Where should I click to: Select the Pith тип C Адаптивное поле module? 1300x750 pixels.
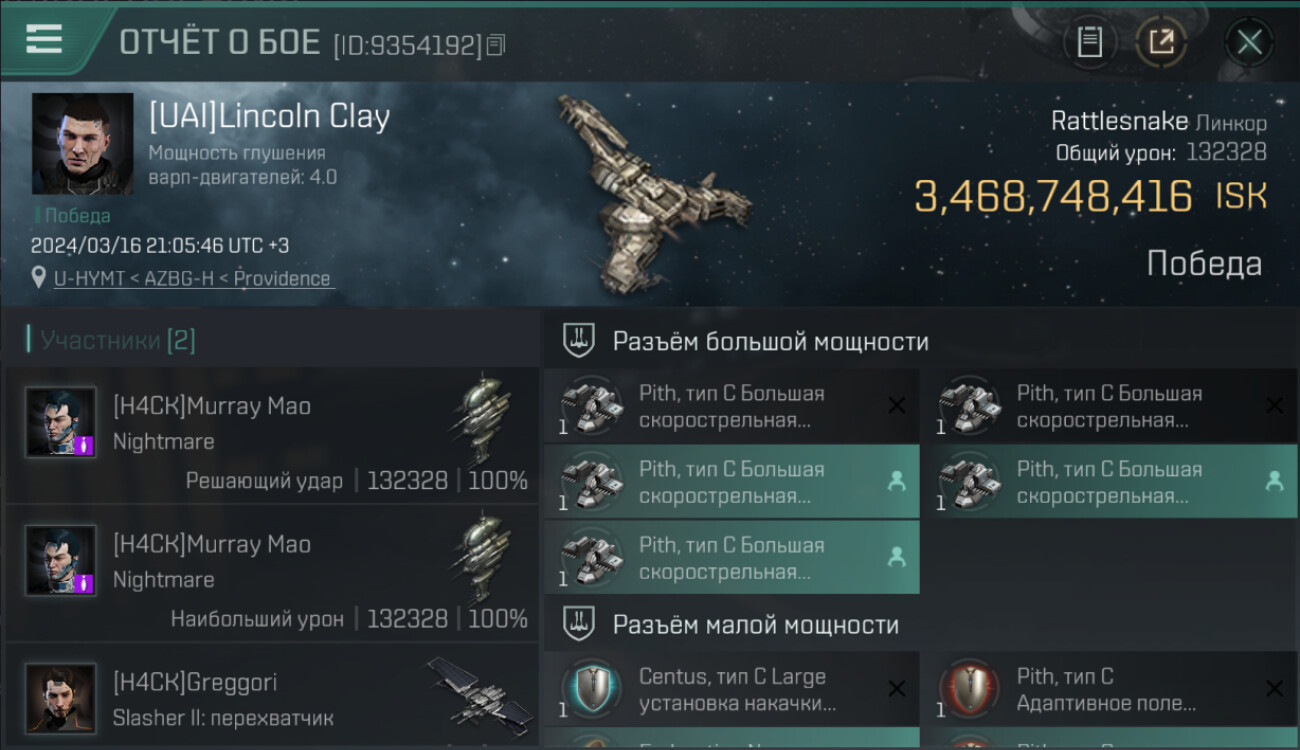click(1107, 689)
